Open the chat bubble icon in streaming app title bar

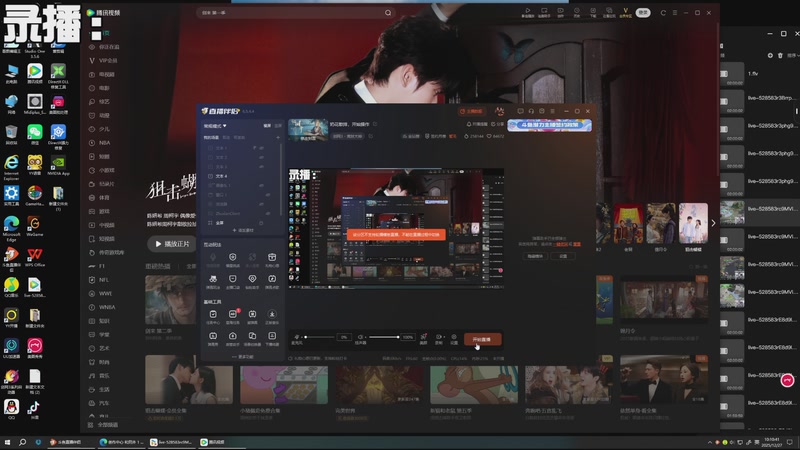[x=520, y=111]
